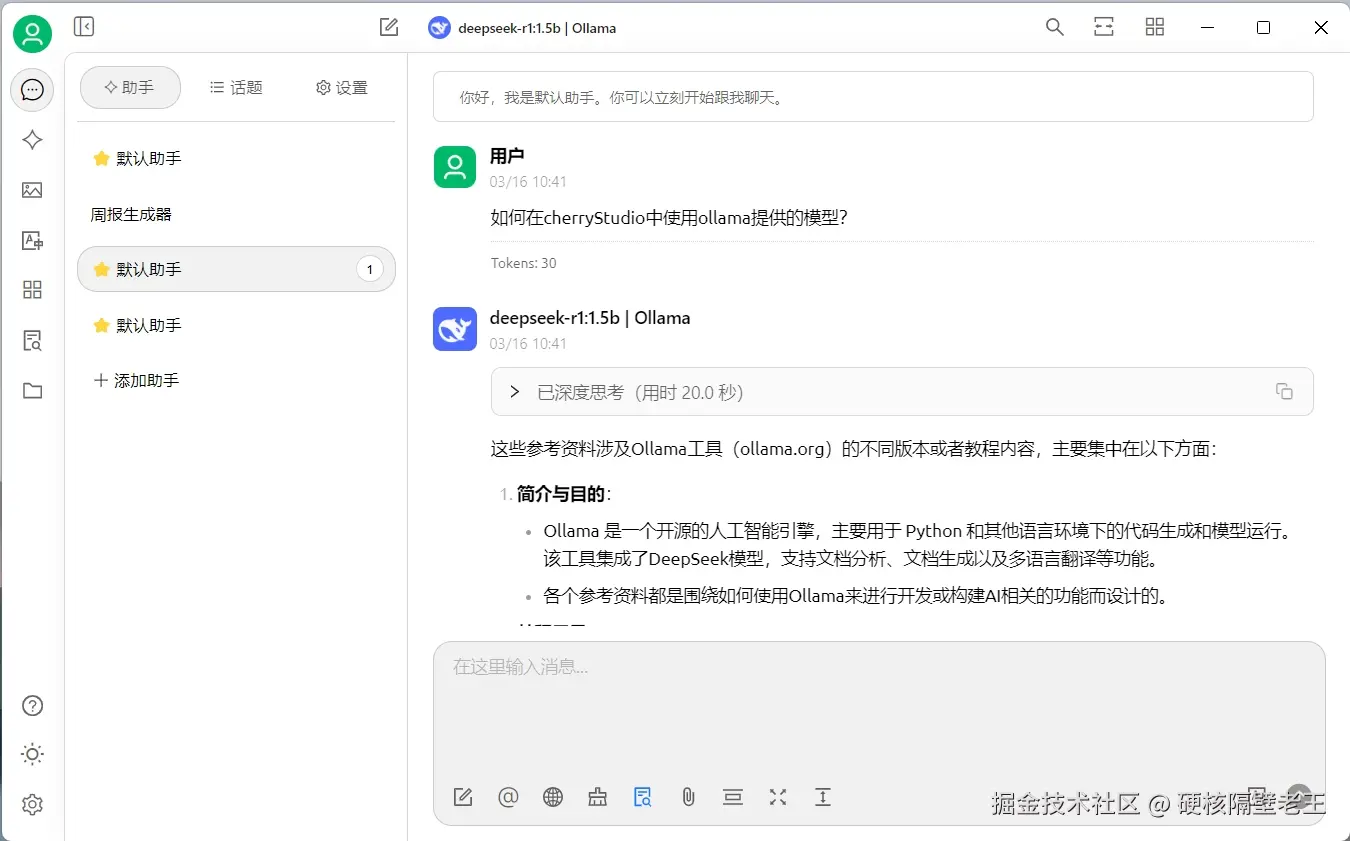Collapse the assistants side panel
The height and width of the screenshot is (841, 1350).
(84, 27)
